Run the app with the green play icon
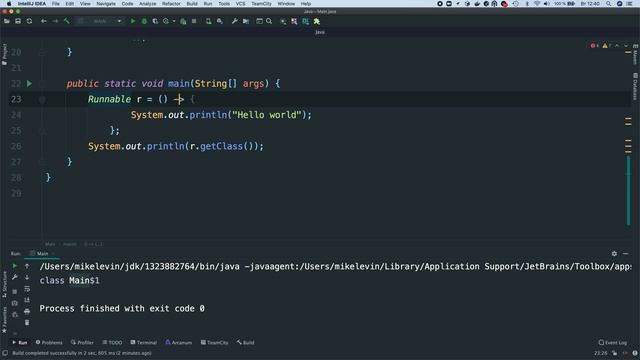 pyautogui.click(x=133, y=21)
